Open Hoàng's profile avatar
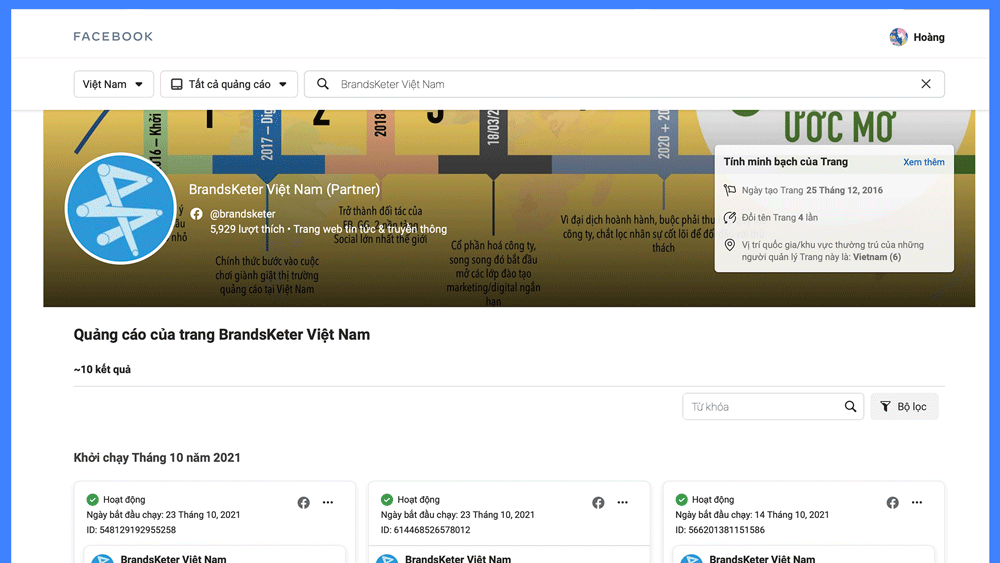1000x563 pixels. (898, 37)
